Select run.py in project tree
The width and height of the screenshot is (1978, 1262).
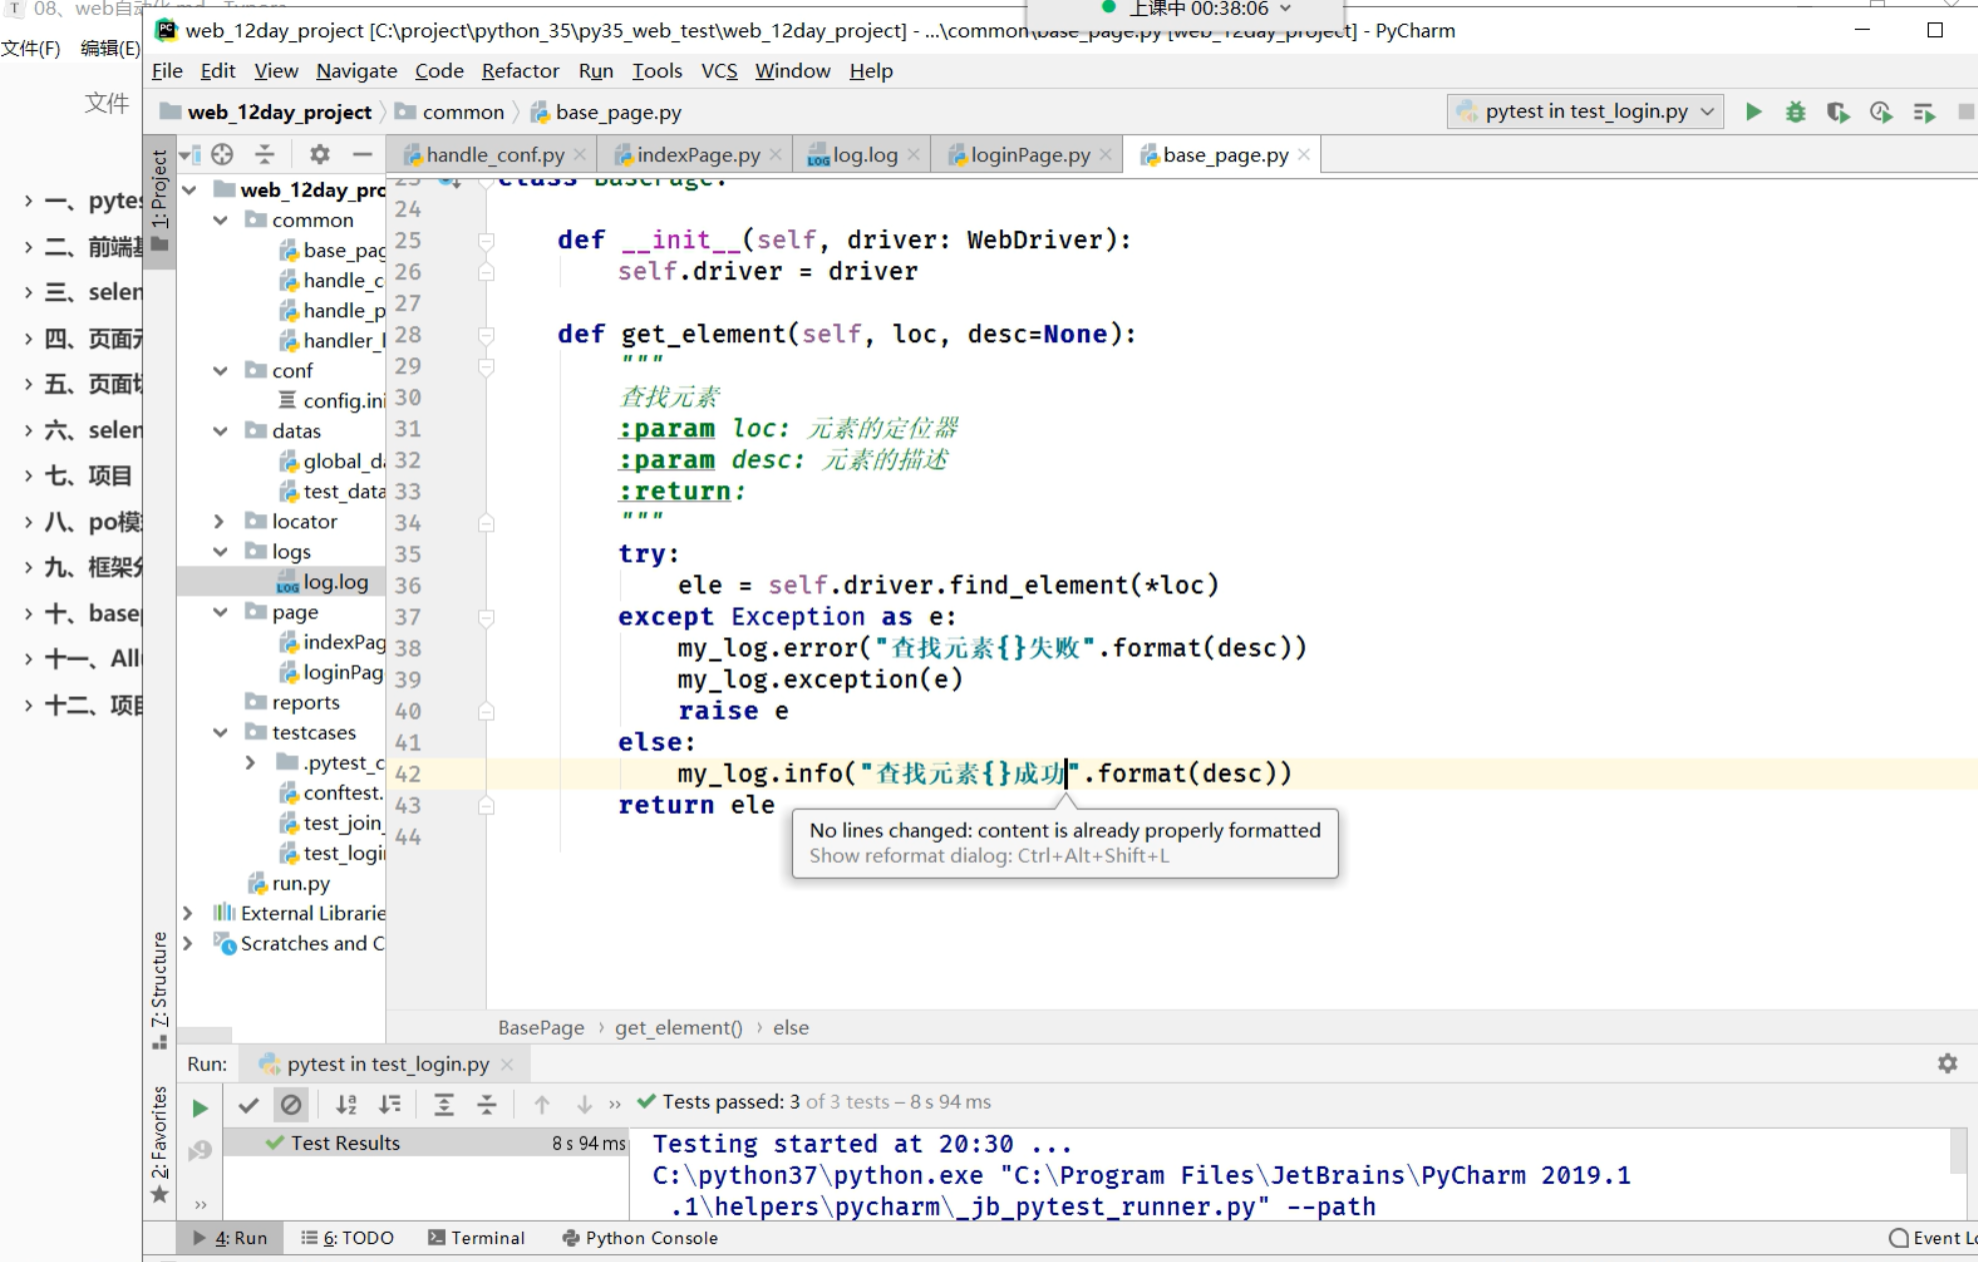click(x=300, y=883)
